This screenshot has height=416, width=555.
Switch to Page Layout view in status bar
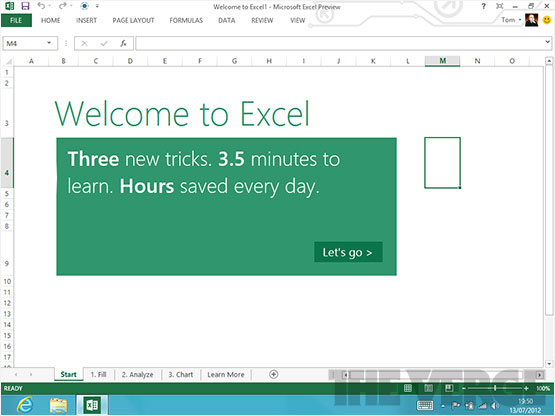pyautogui.click(x=429, y=388)
